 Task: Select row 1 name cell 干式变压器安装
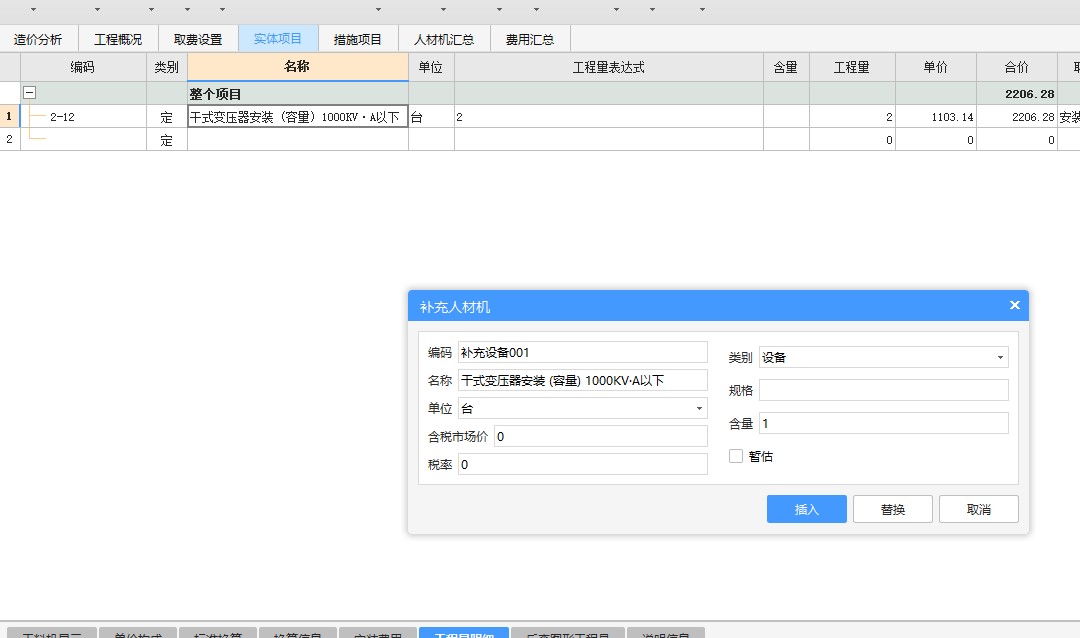(x=298, y=117)
